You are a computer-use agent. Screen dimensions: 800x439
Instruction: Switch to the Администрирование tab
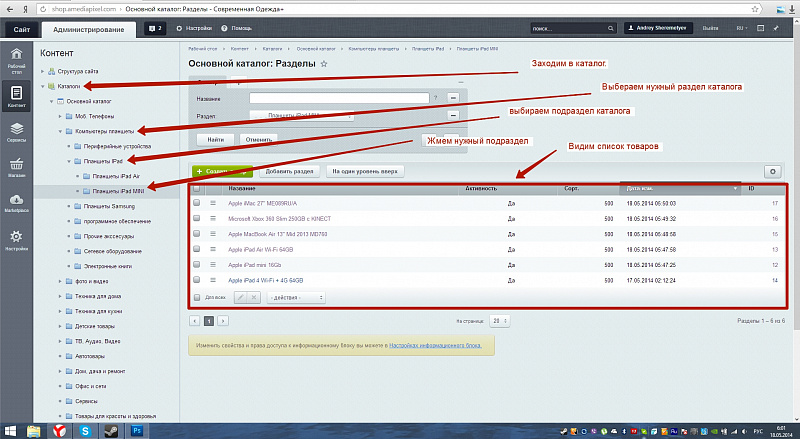[89, 30]
